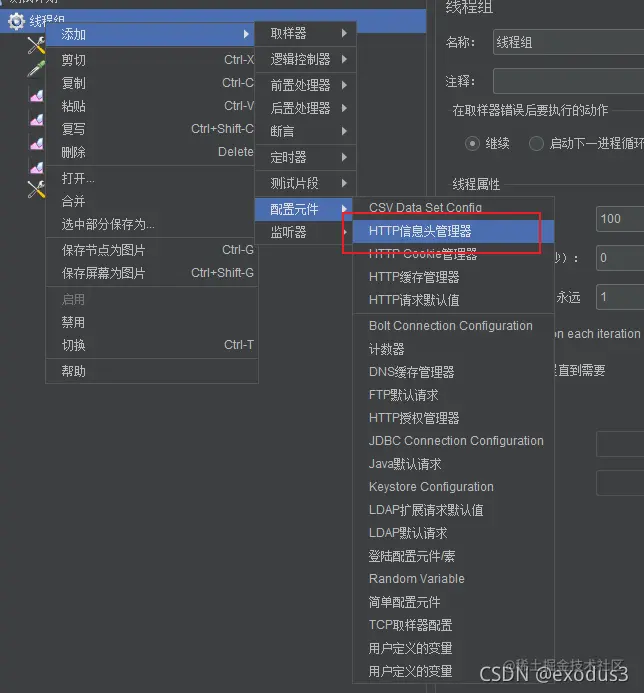644x693 pixels.
Task: Add the HTTP信息头管理器 element
Action: click(x=453, y=231)
